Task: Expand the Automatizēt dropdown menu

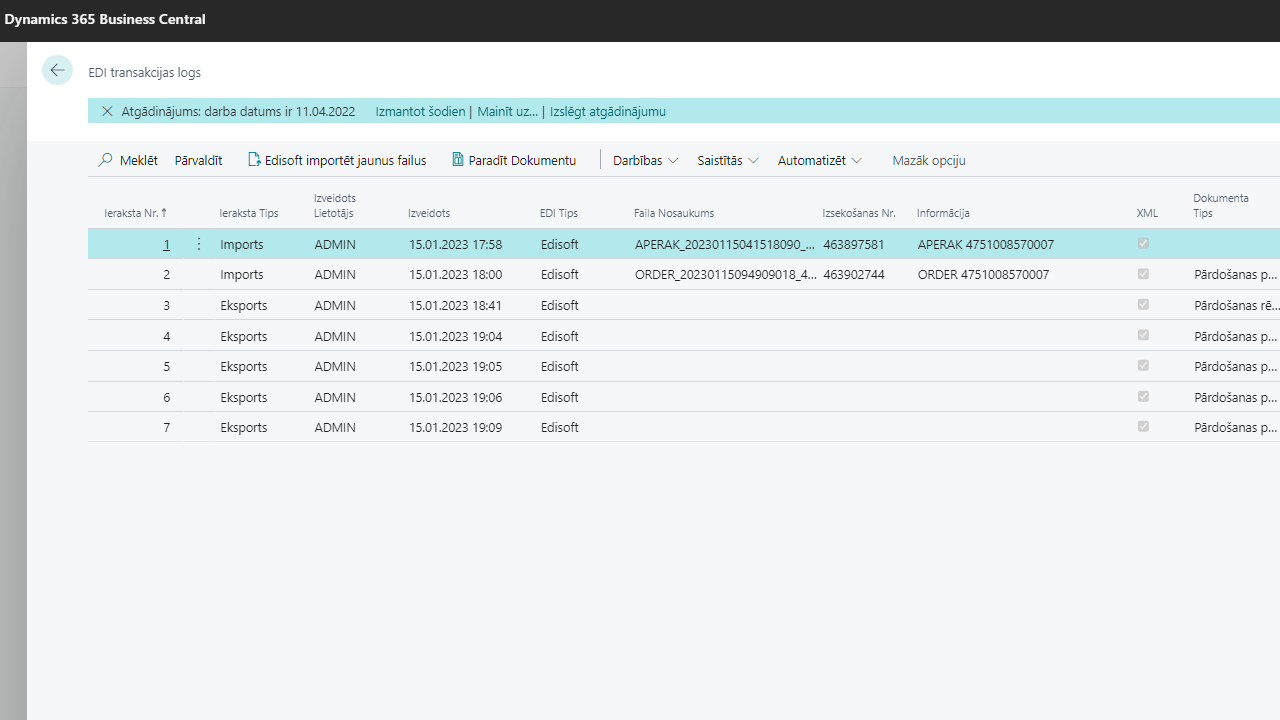Action: 819,160
